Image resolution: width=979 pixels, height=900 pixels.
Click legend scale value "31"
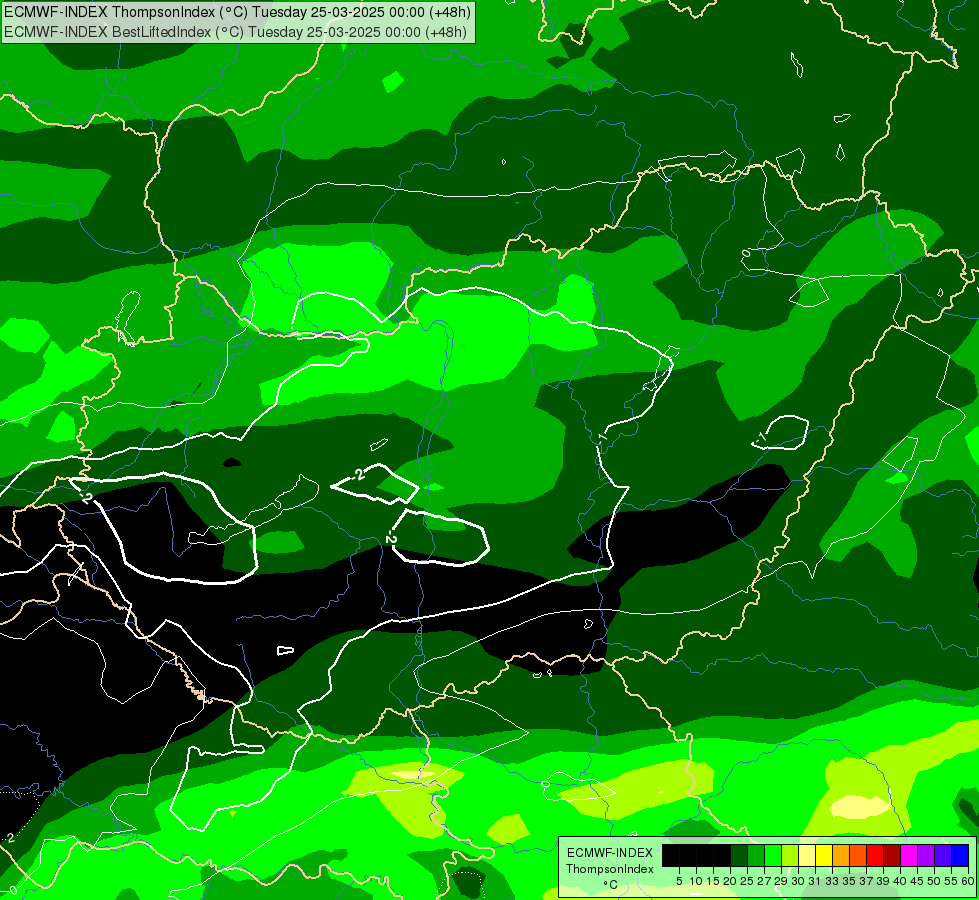point(815,881)
